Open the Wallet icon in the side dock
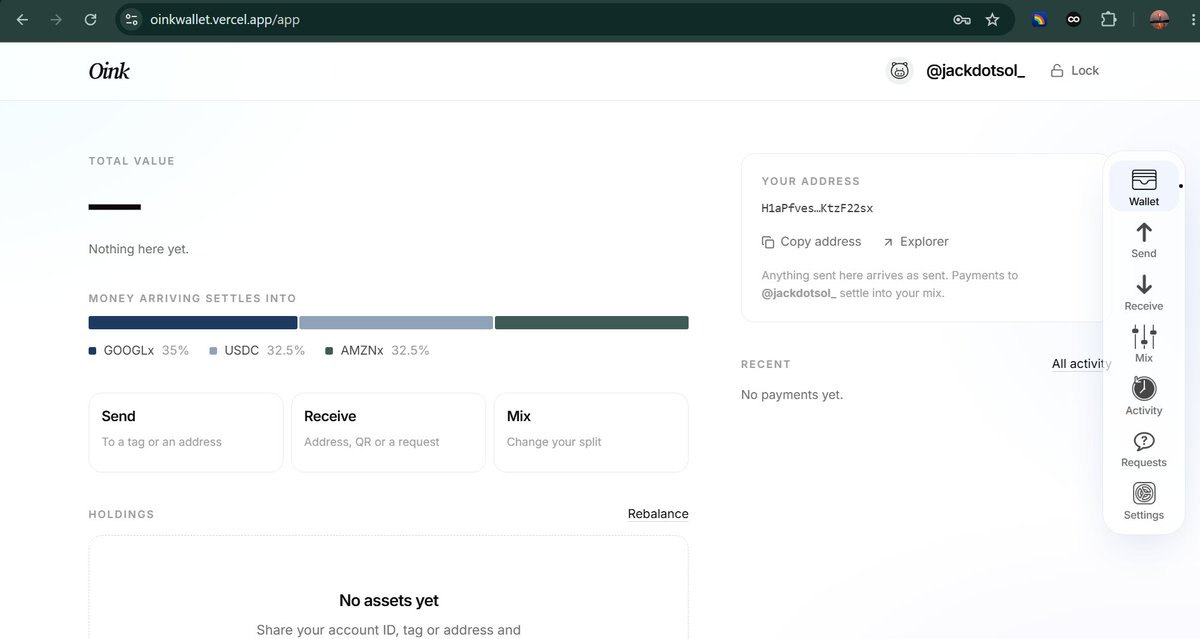 click(1144, 186)
